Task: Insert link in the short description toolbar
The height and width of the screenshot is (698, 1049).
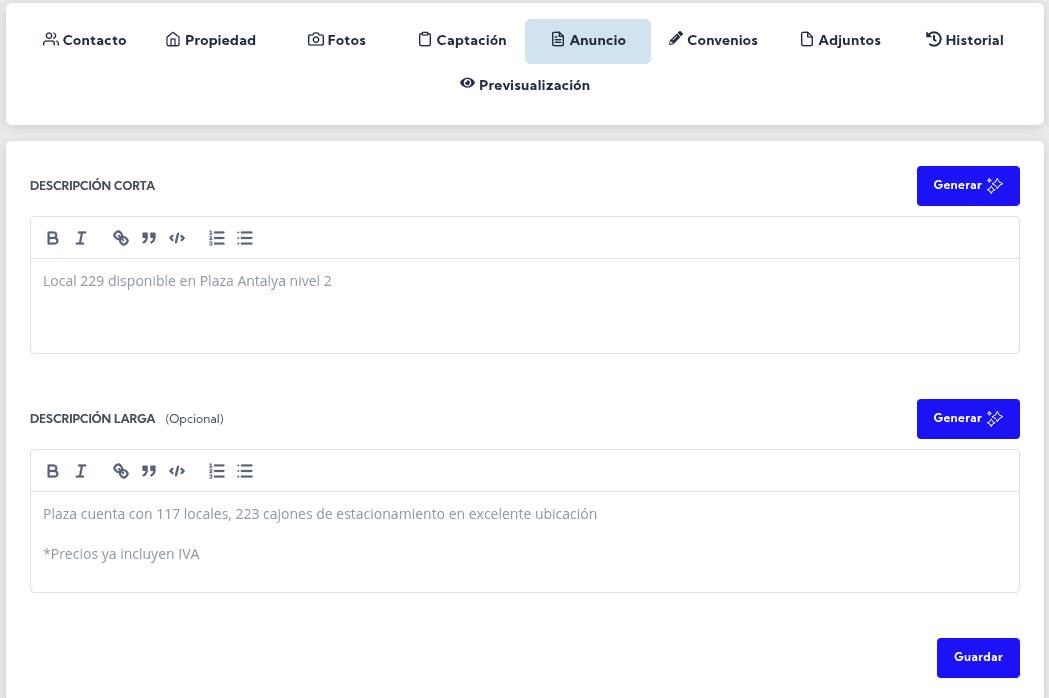Action: click(x=121, y=238)
